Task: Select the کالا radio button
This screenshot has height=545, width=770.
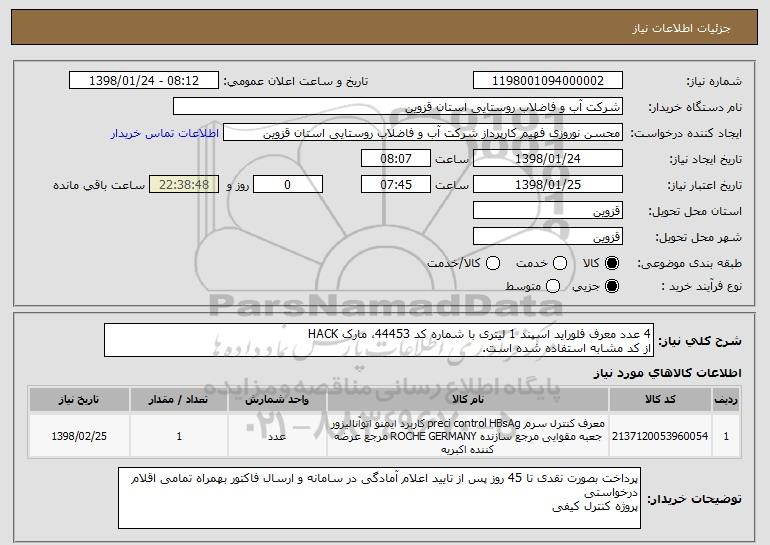Action: point(612,263)
